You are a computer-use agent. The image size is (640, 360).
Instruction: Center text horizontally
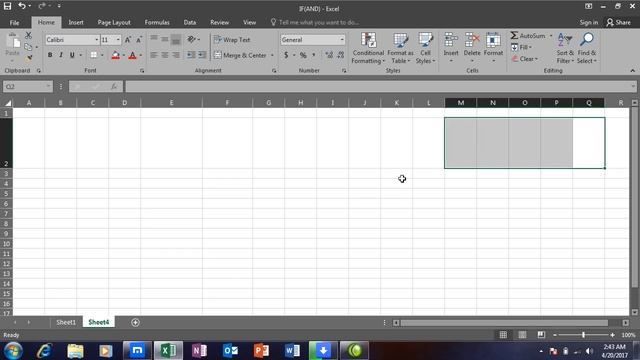[x=164, y=55]
